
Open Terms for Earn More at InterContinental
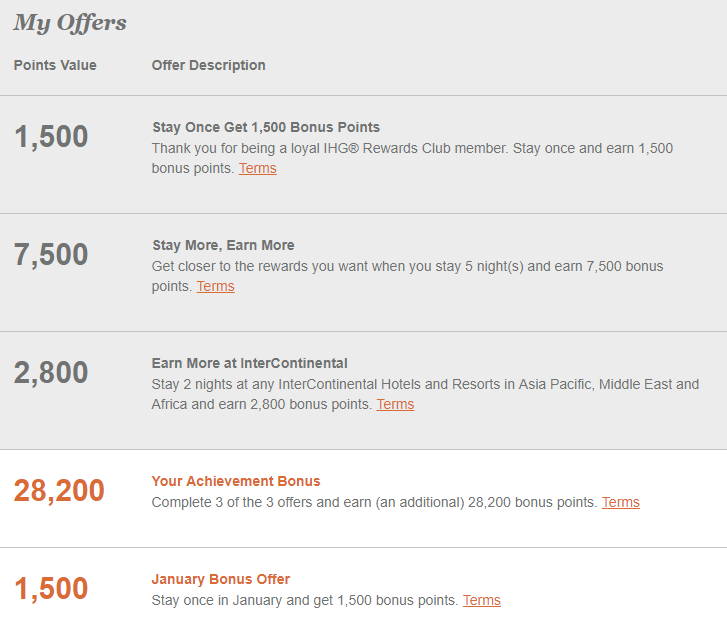point(395,404)
